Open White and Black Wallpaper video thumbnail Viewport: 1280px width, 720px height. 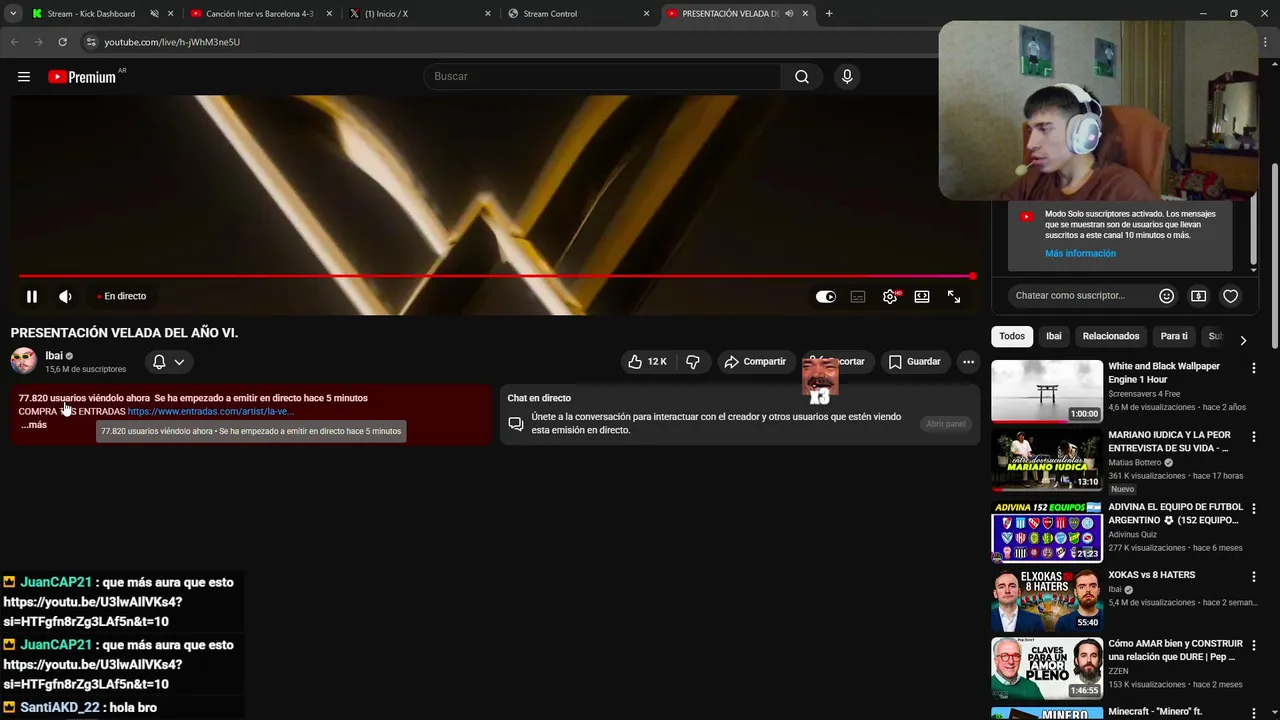click(1047, 391)
